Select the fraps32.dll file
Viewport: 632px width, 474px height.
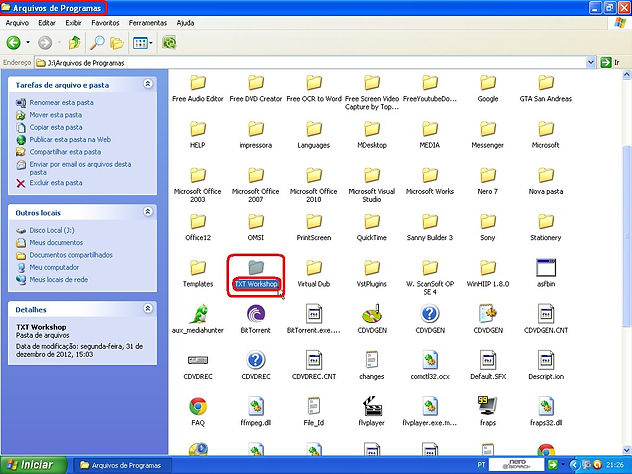[x=546, y=412]
